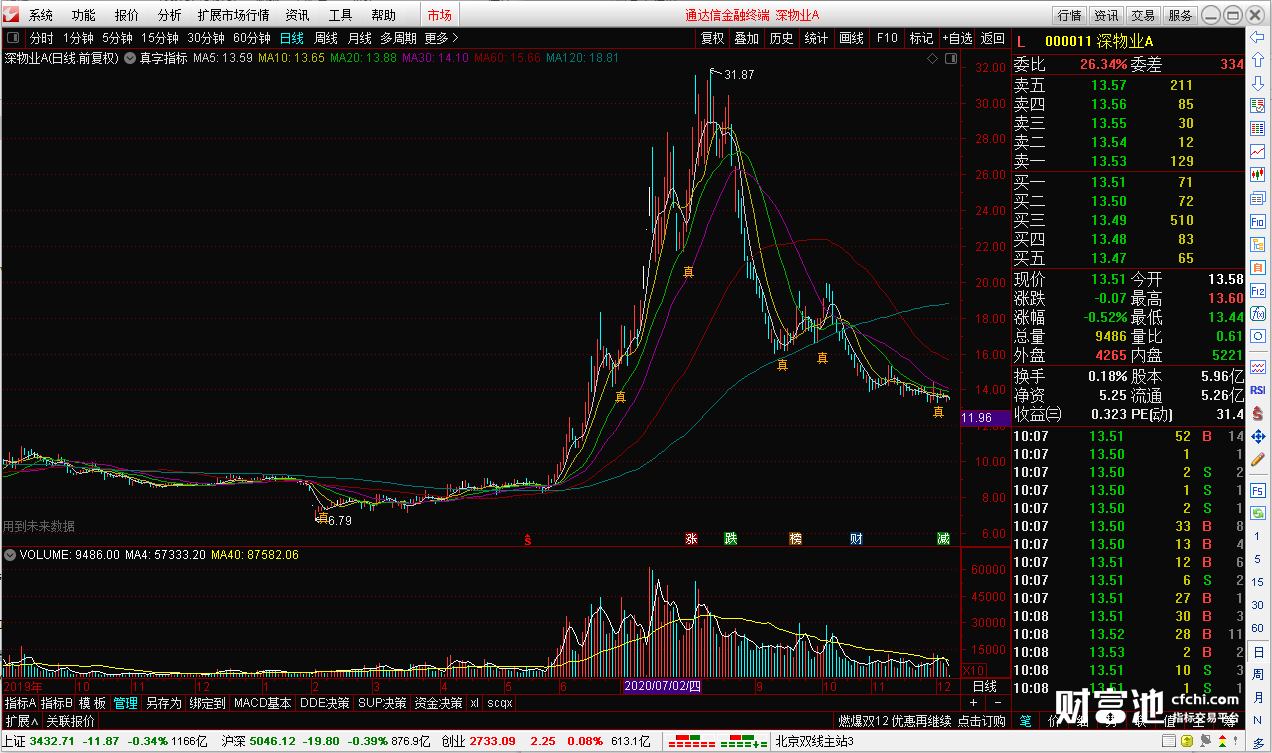The image size is (1272, 753).
Task: Click the 点击订购 subscribe link
Action: point(982,721)
